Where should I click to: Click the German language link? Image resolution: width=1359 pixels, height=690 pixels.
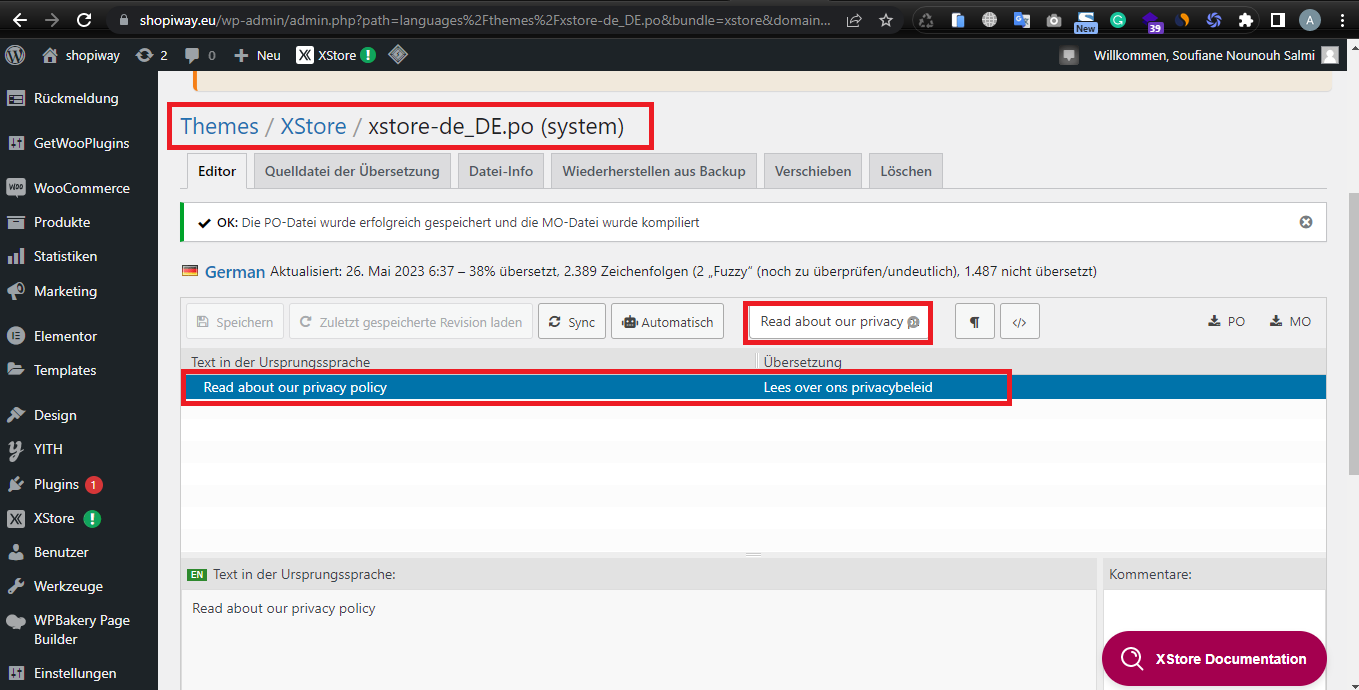(235, 272)
